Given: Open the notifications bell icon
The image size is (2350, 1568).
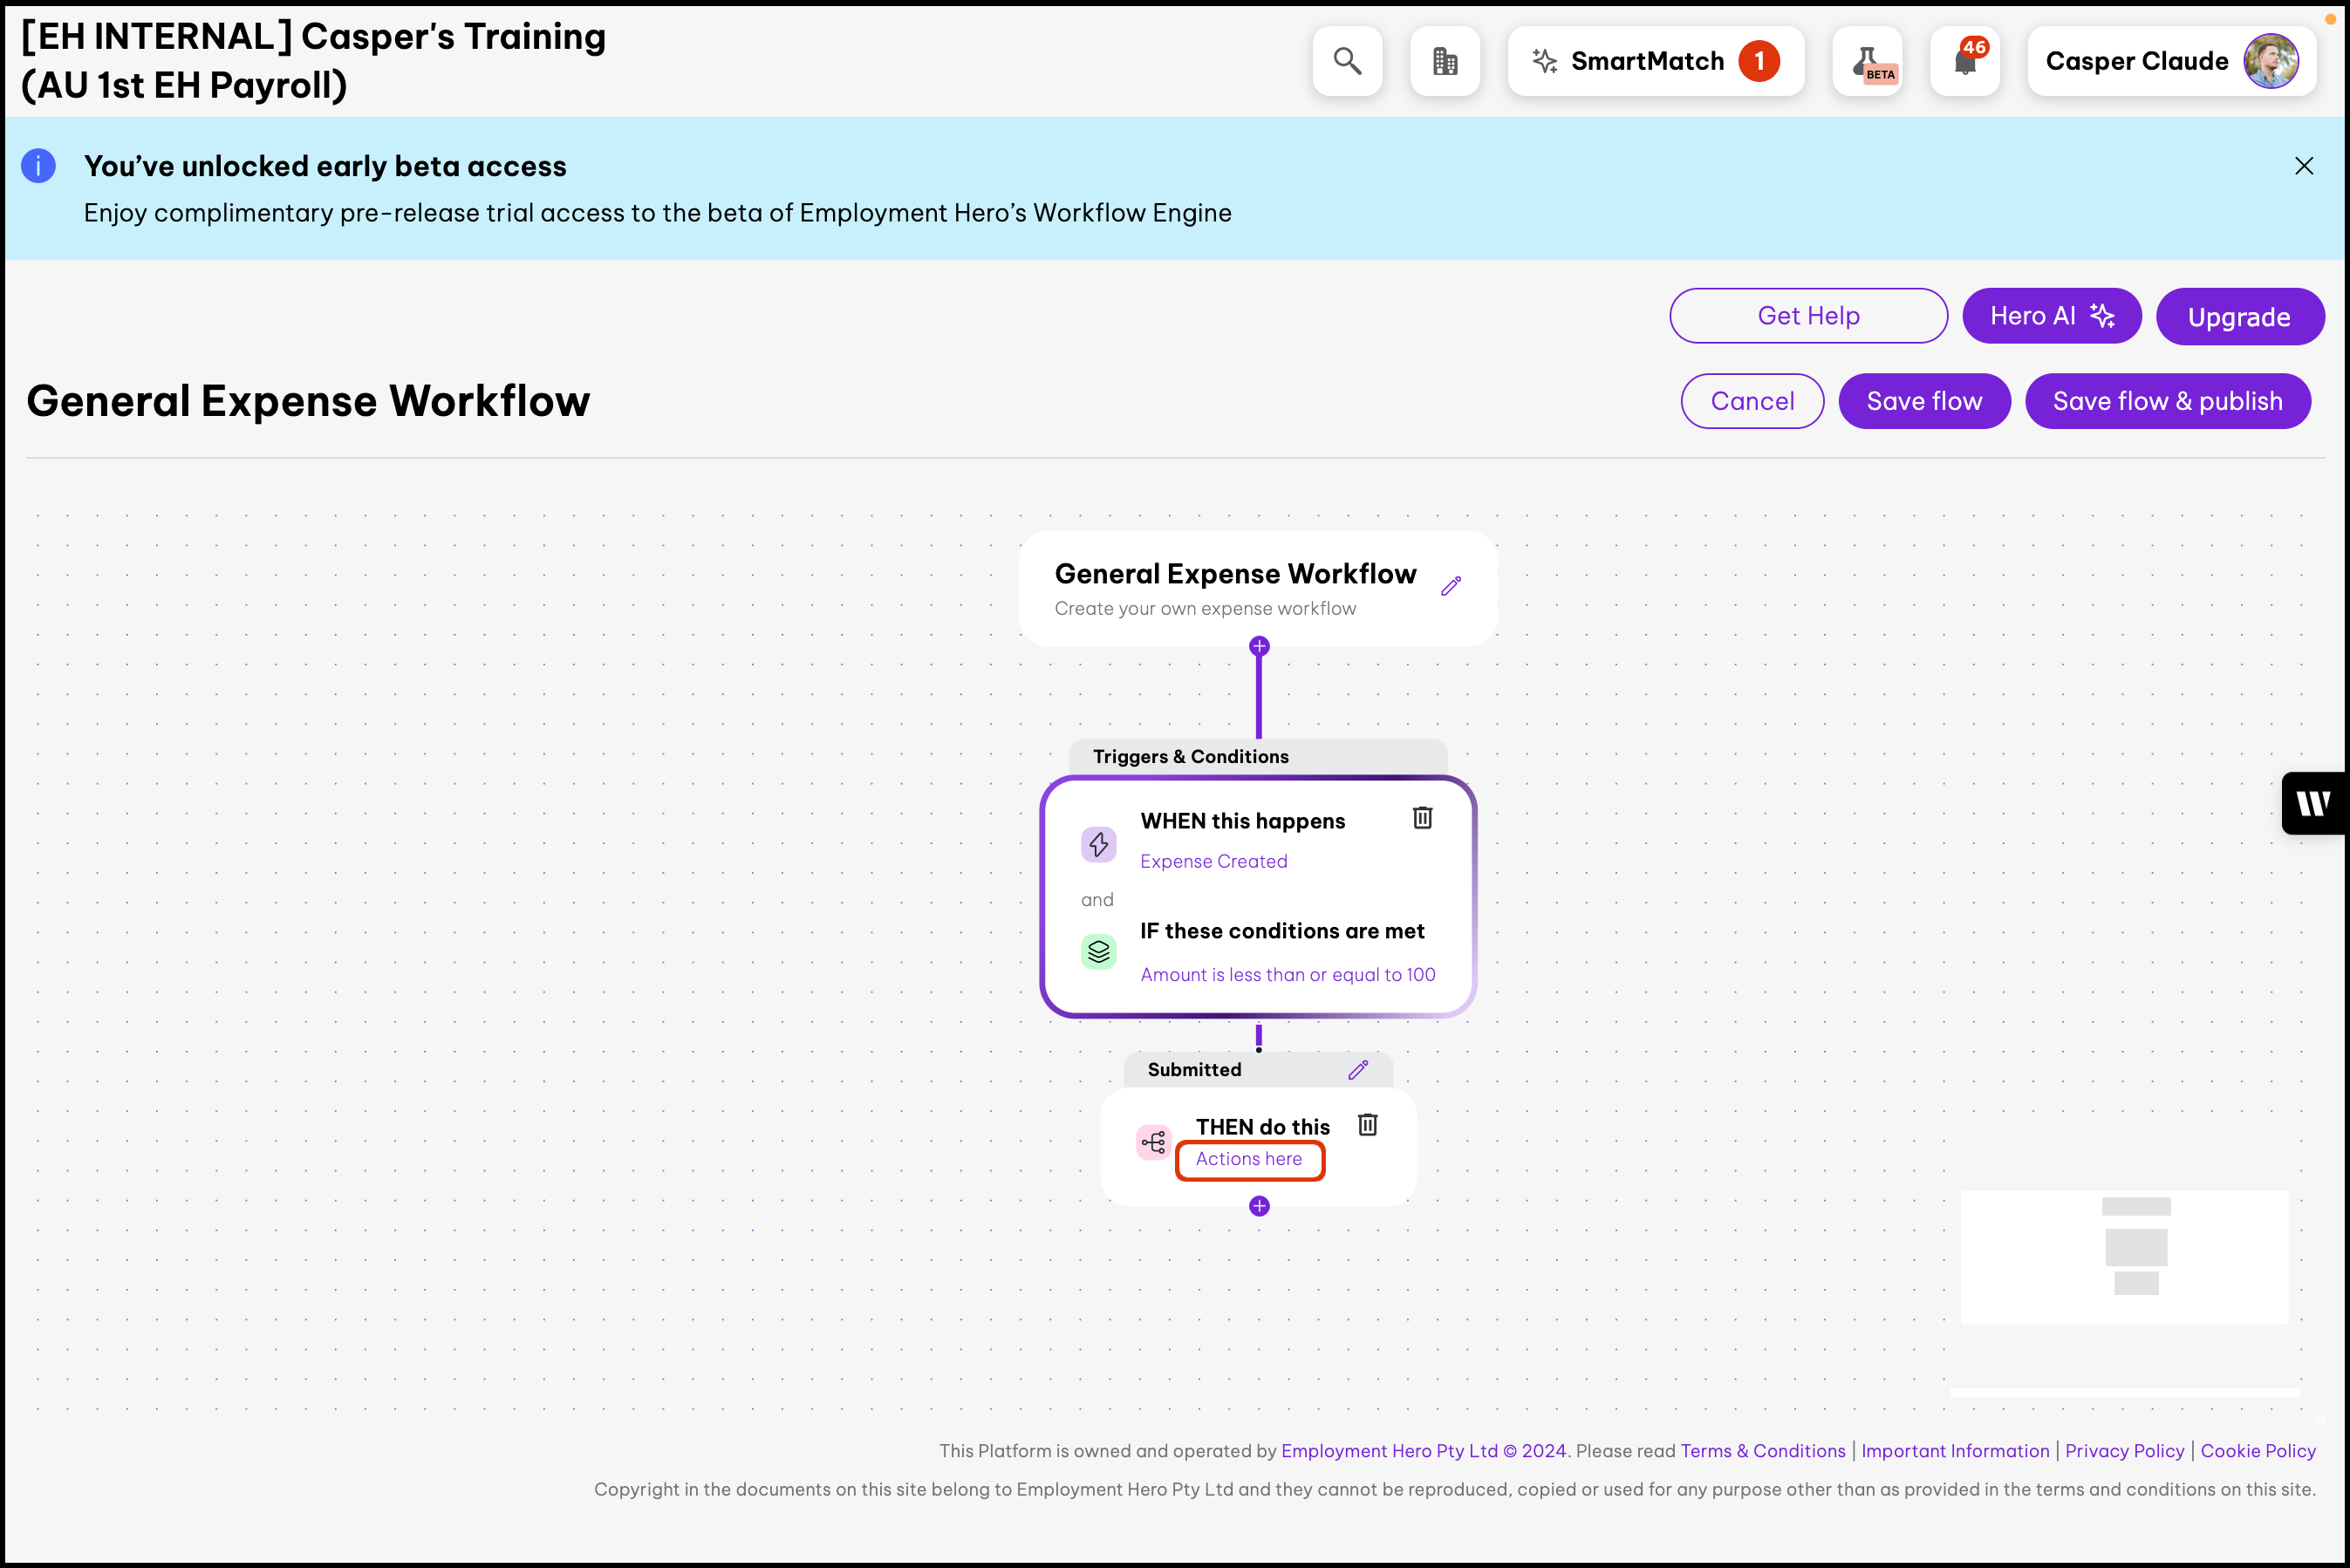Looking at the screenshot, I should click(x=1964, y=61).
